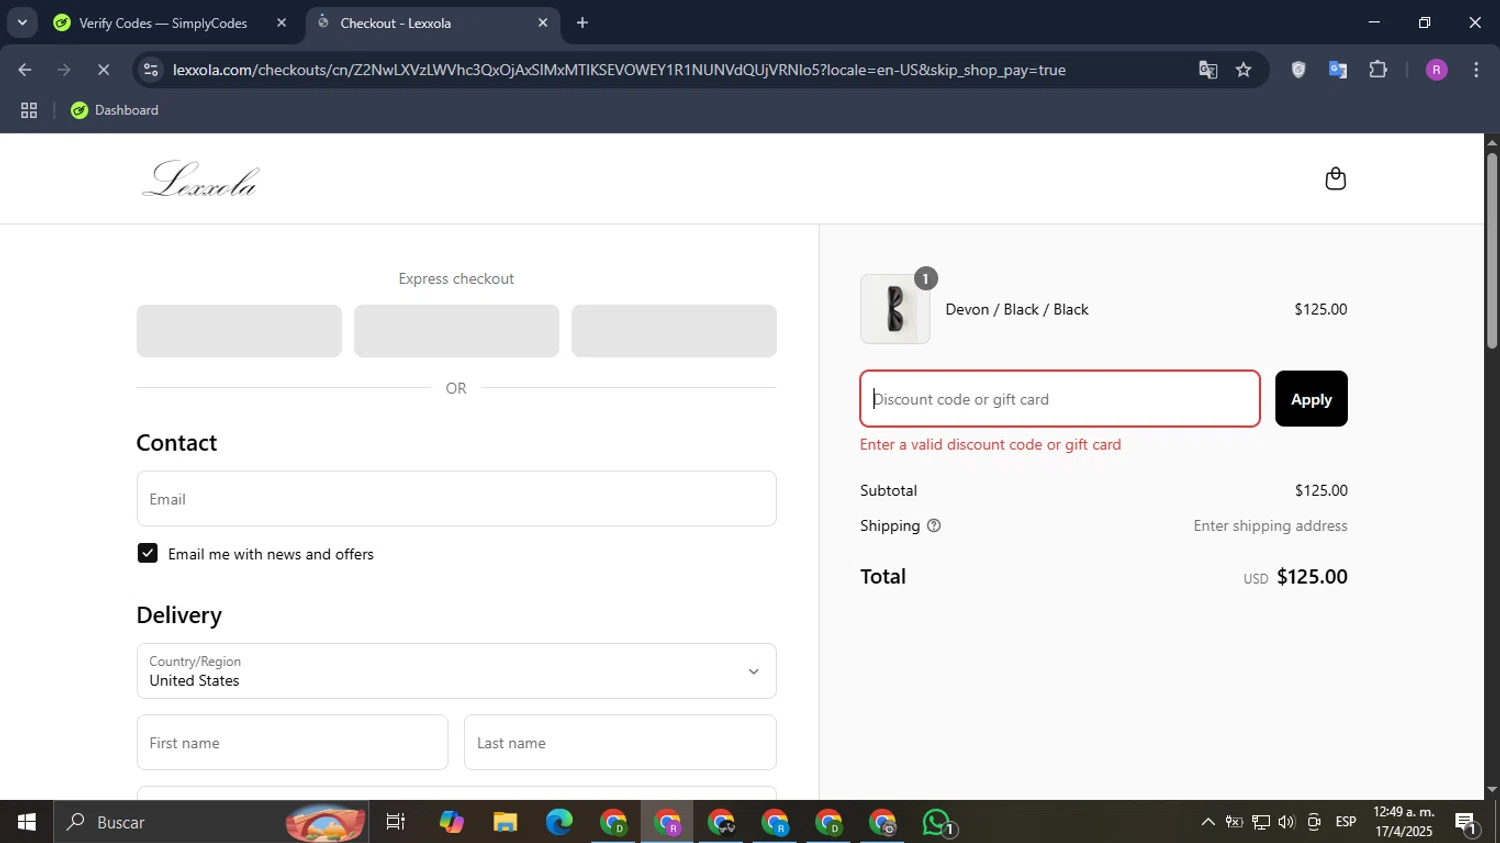The image size is (1500, 843).
Task: Open the notification center icon
Action: pos(1467,822)
